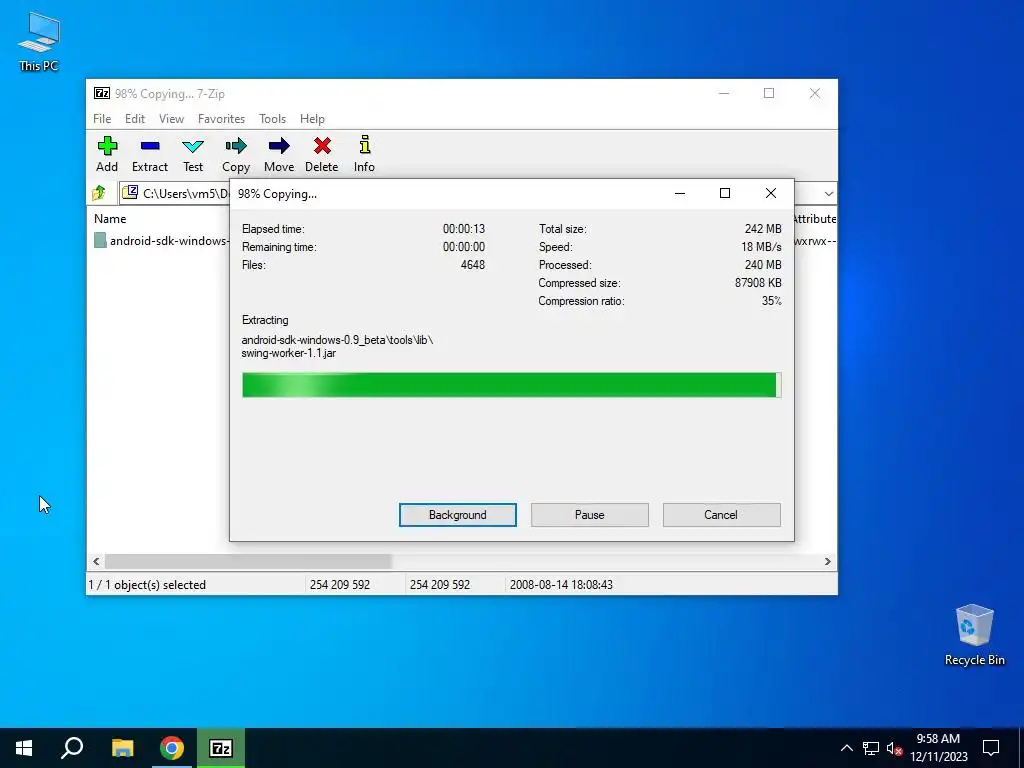Open the notification center icon
The image size is (1024, 768).
[x=991, y=748]
